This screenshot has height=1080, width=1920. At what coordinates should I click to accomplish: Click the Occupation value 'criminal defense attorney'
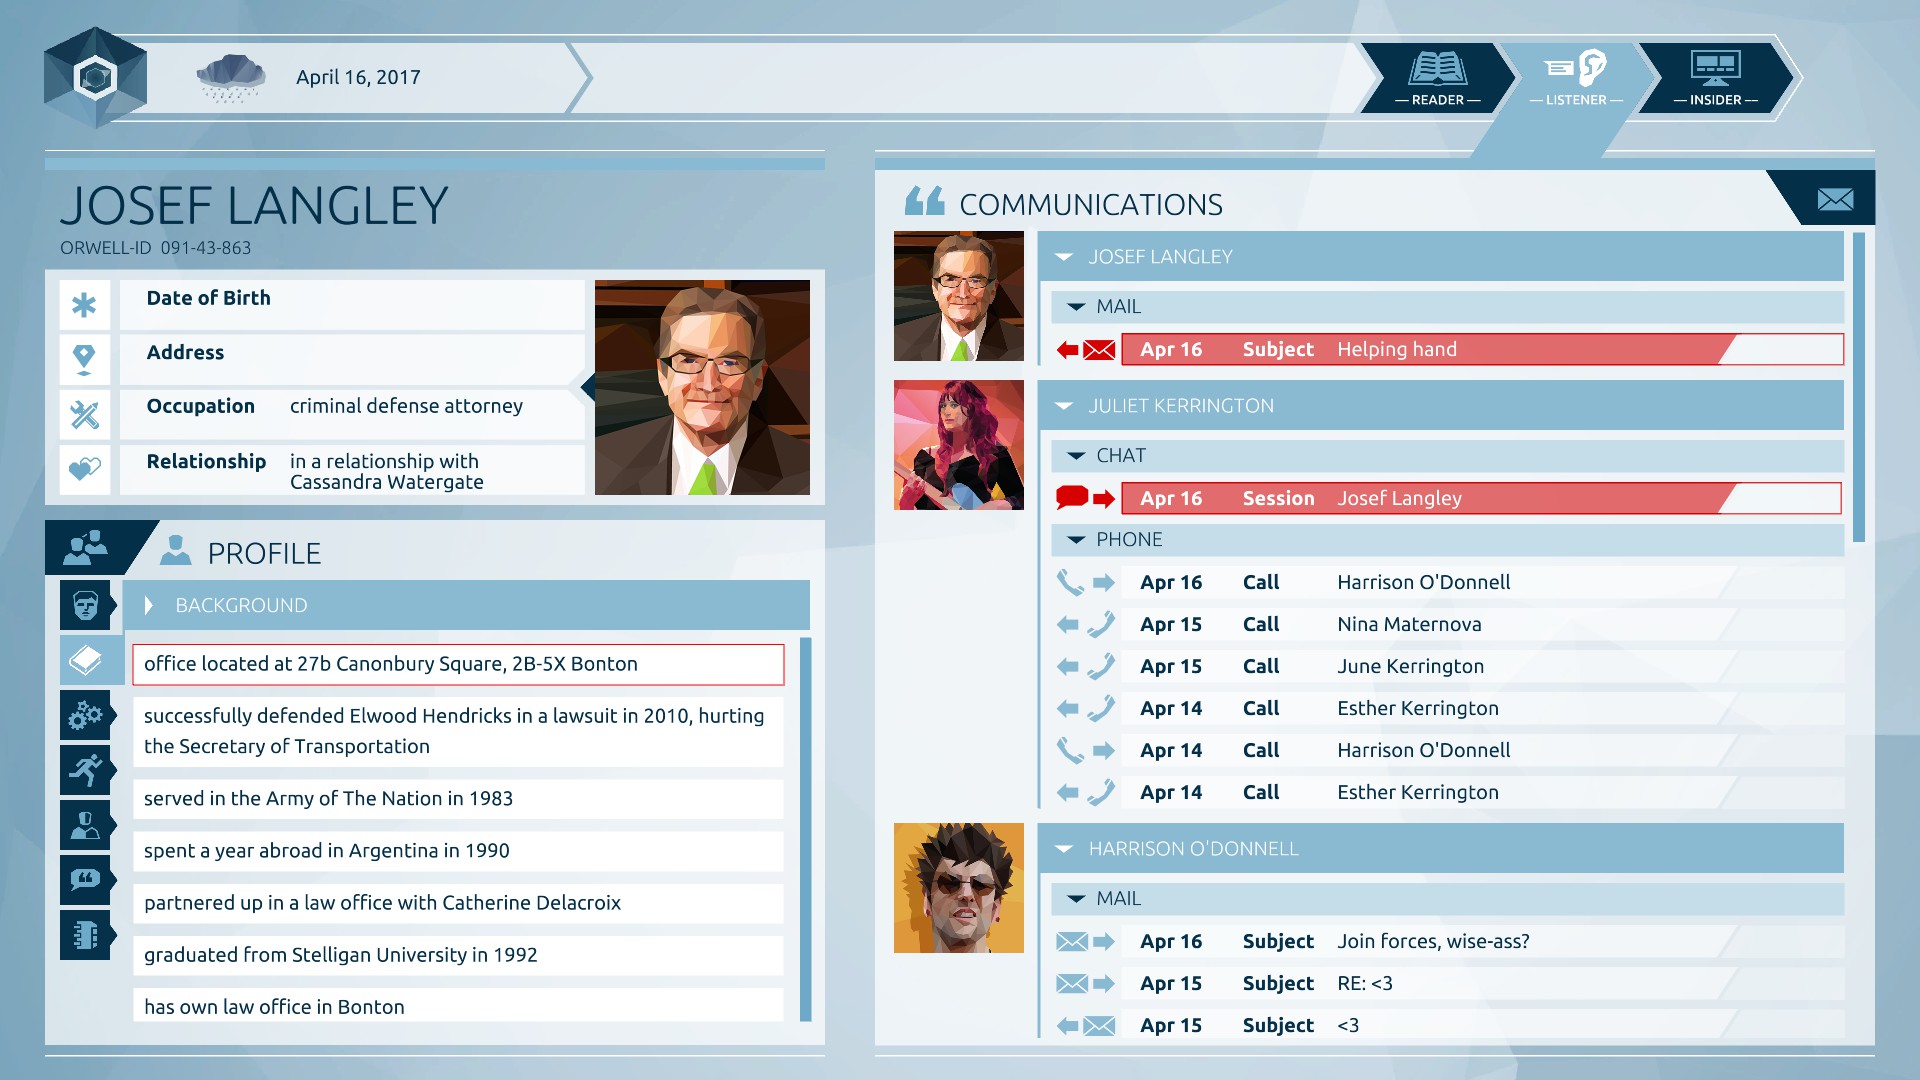406,406
